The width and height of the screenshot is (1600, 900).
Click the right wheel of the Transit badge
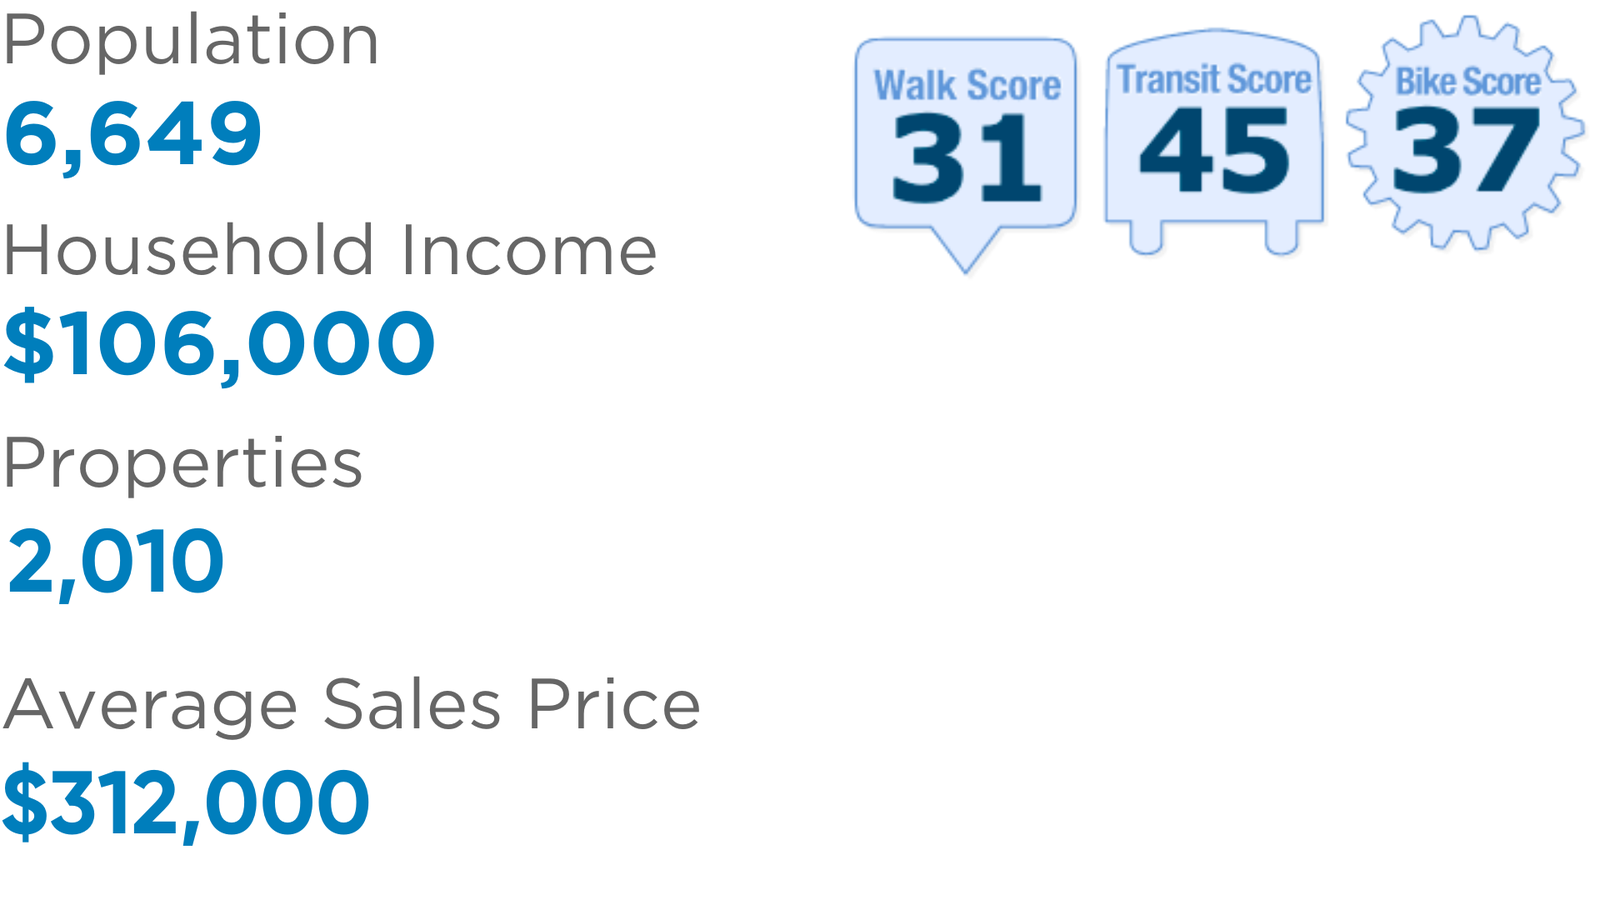click(1281, 238)
